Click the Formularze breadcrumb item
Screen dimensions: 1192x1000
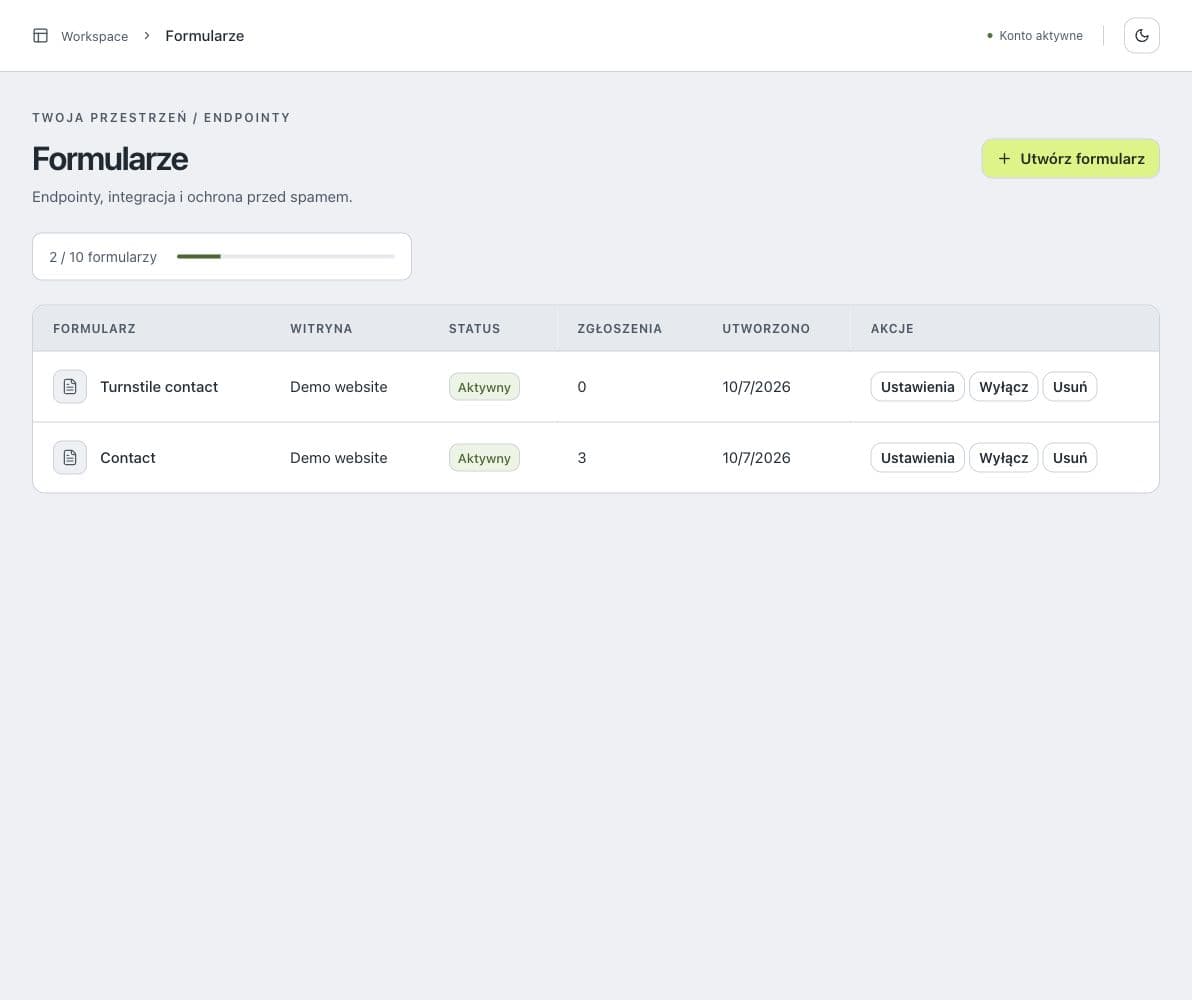click(x=204, y=36)
